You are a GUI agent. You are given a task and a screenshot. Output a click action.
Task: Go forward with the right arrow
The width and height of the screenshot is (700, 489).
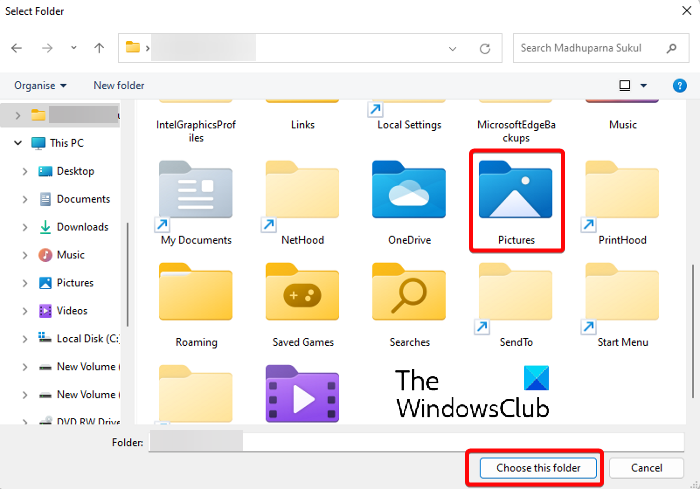coord(47,48)
